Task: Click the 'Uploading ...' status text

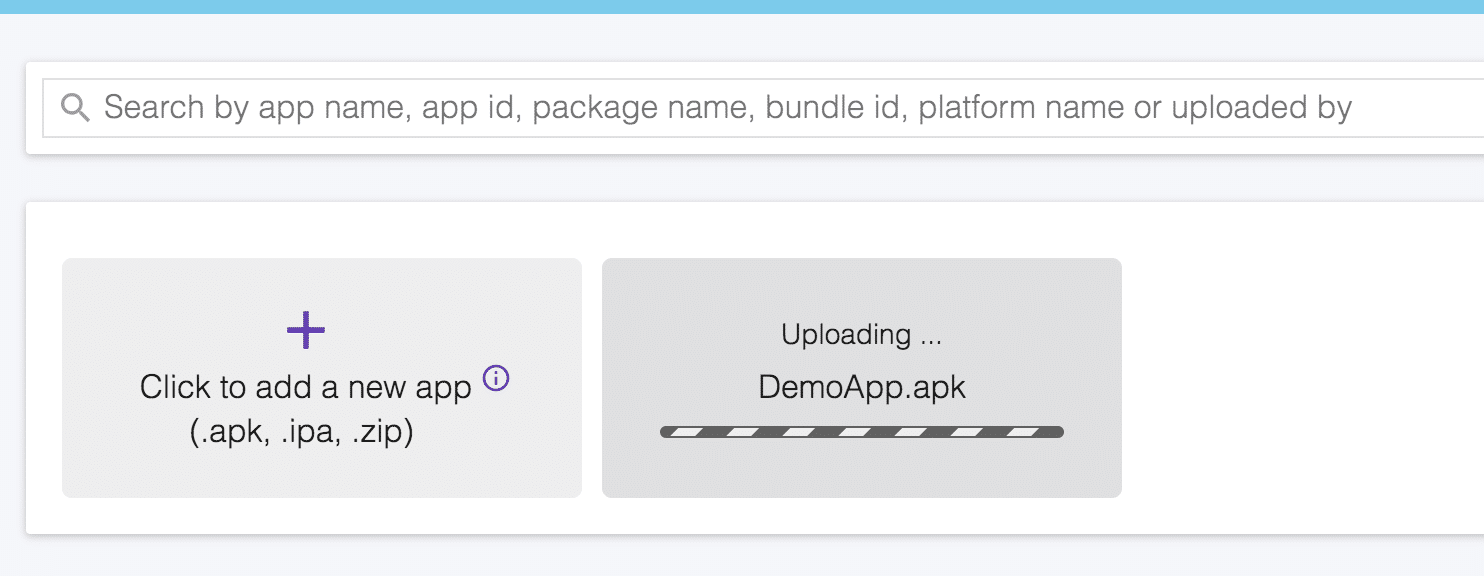Action: [x=862, y=335]
